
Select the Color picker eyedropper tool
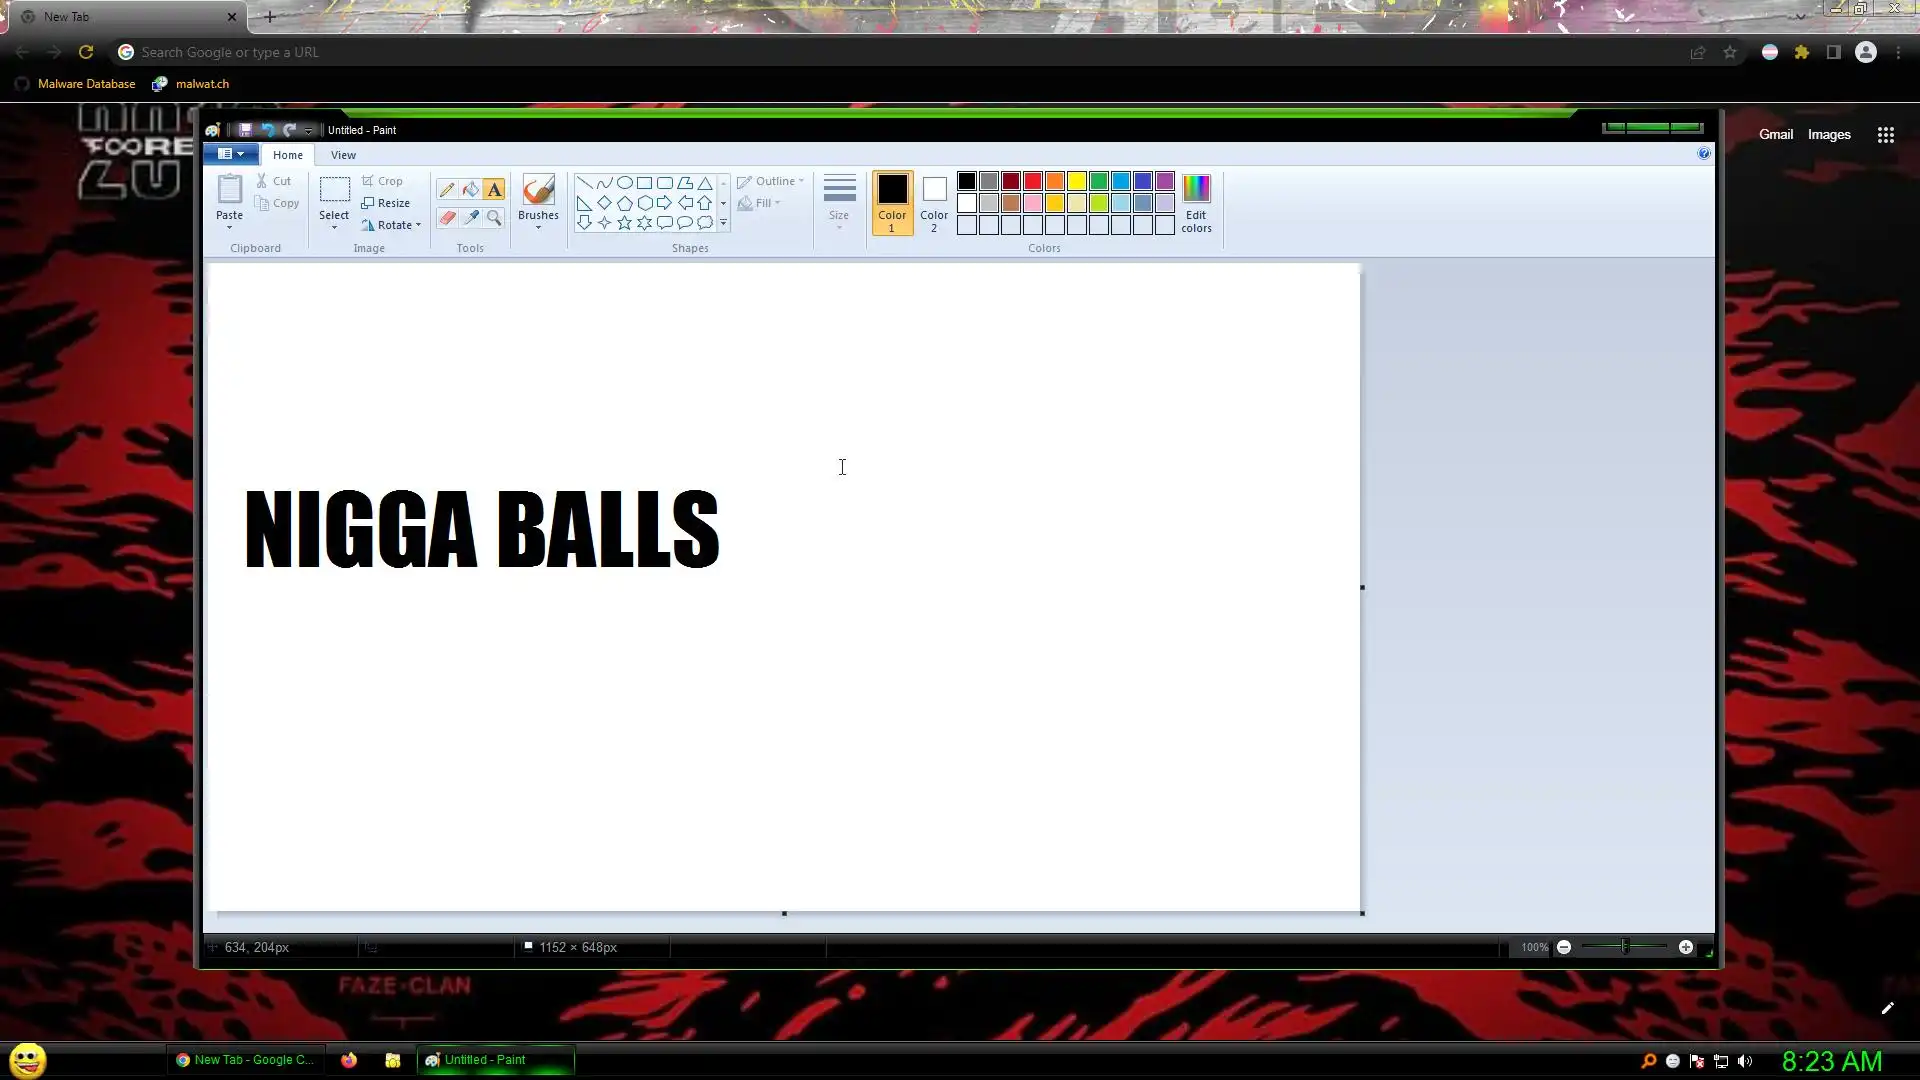tap(470, 217)
